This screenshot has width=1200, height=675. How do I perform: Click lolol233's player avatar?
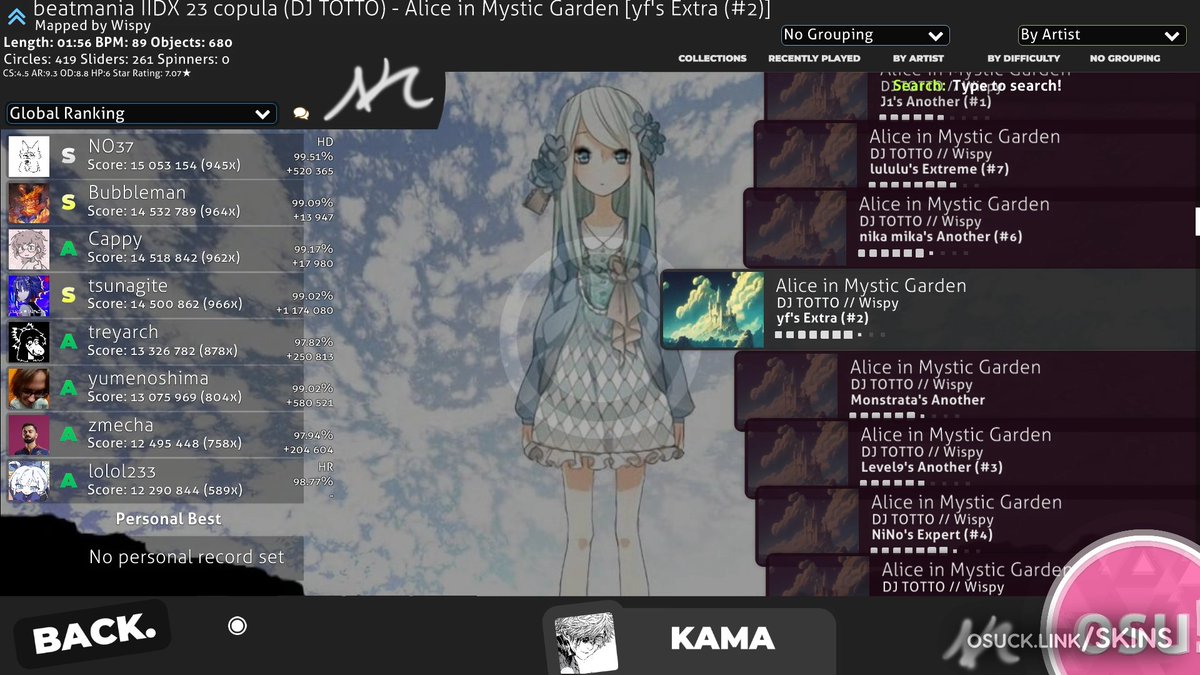click(29, 481)
